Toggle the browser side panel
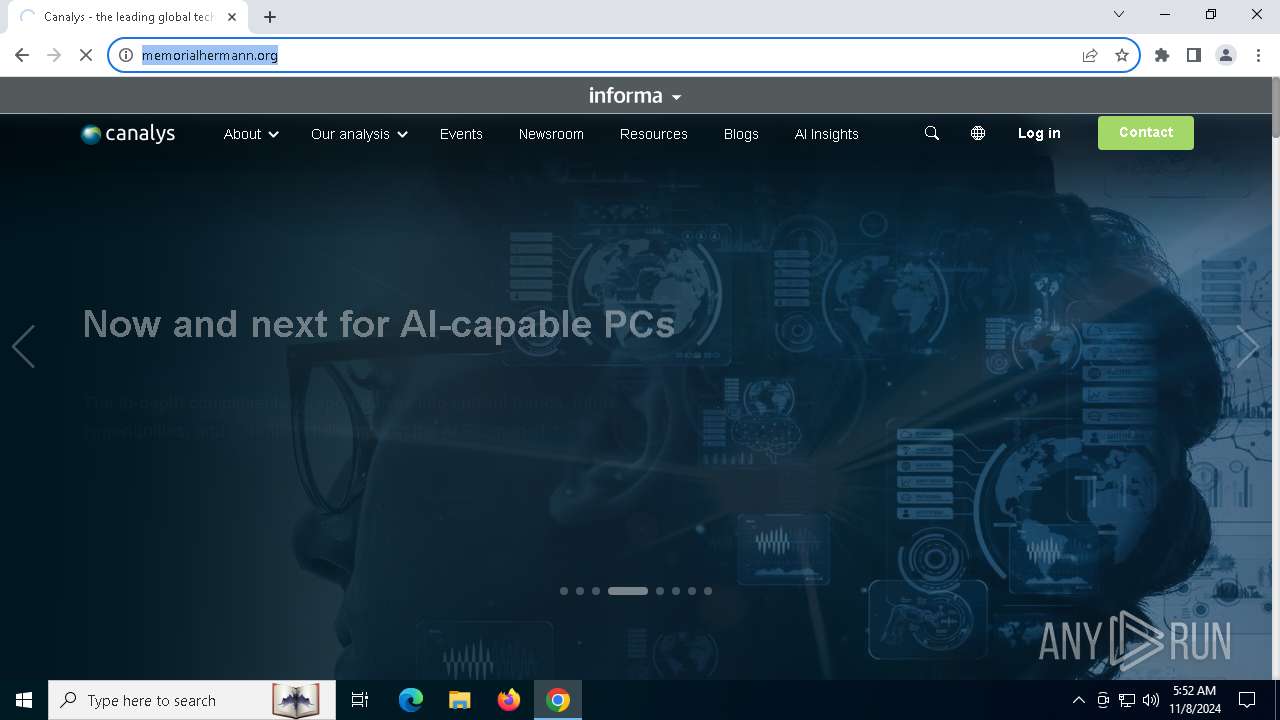The height and width of the screenshot is (720, 1280). click(1194, 55)
